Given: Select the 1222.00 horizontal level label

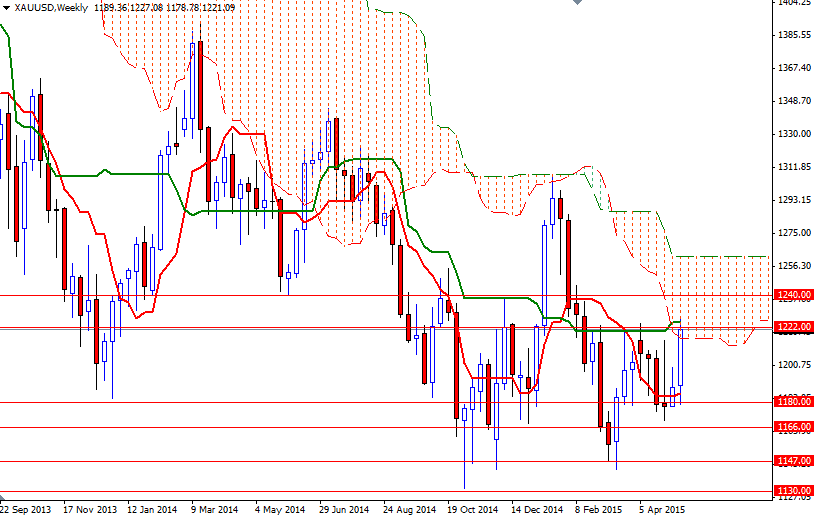Looking at the screenshot, I should click(x=793, y=327).
